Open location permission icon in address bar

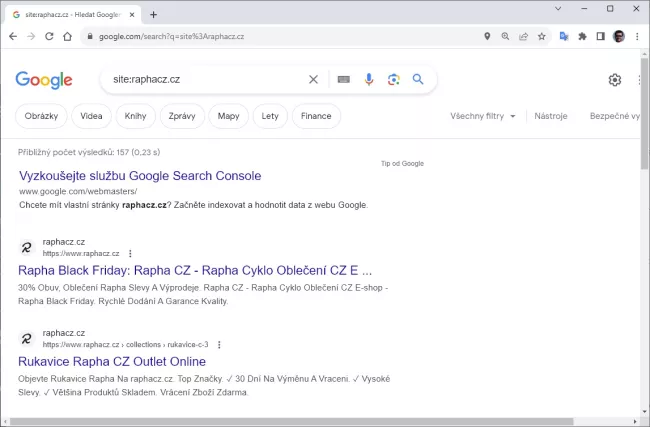487,36
